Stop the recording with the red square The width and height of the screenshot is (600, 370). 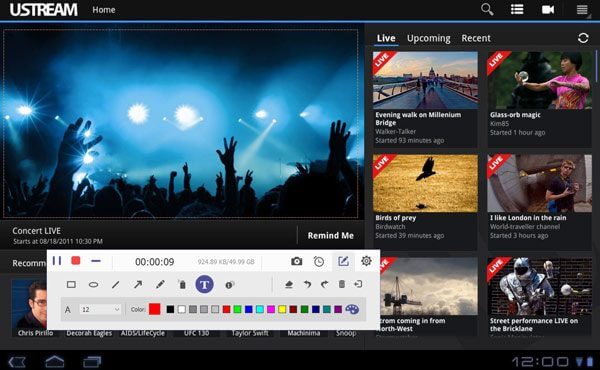pos(76,261)
